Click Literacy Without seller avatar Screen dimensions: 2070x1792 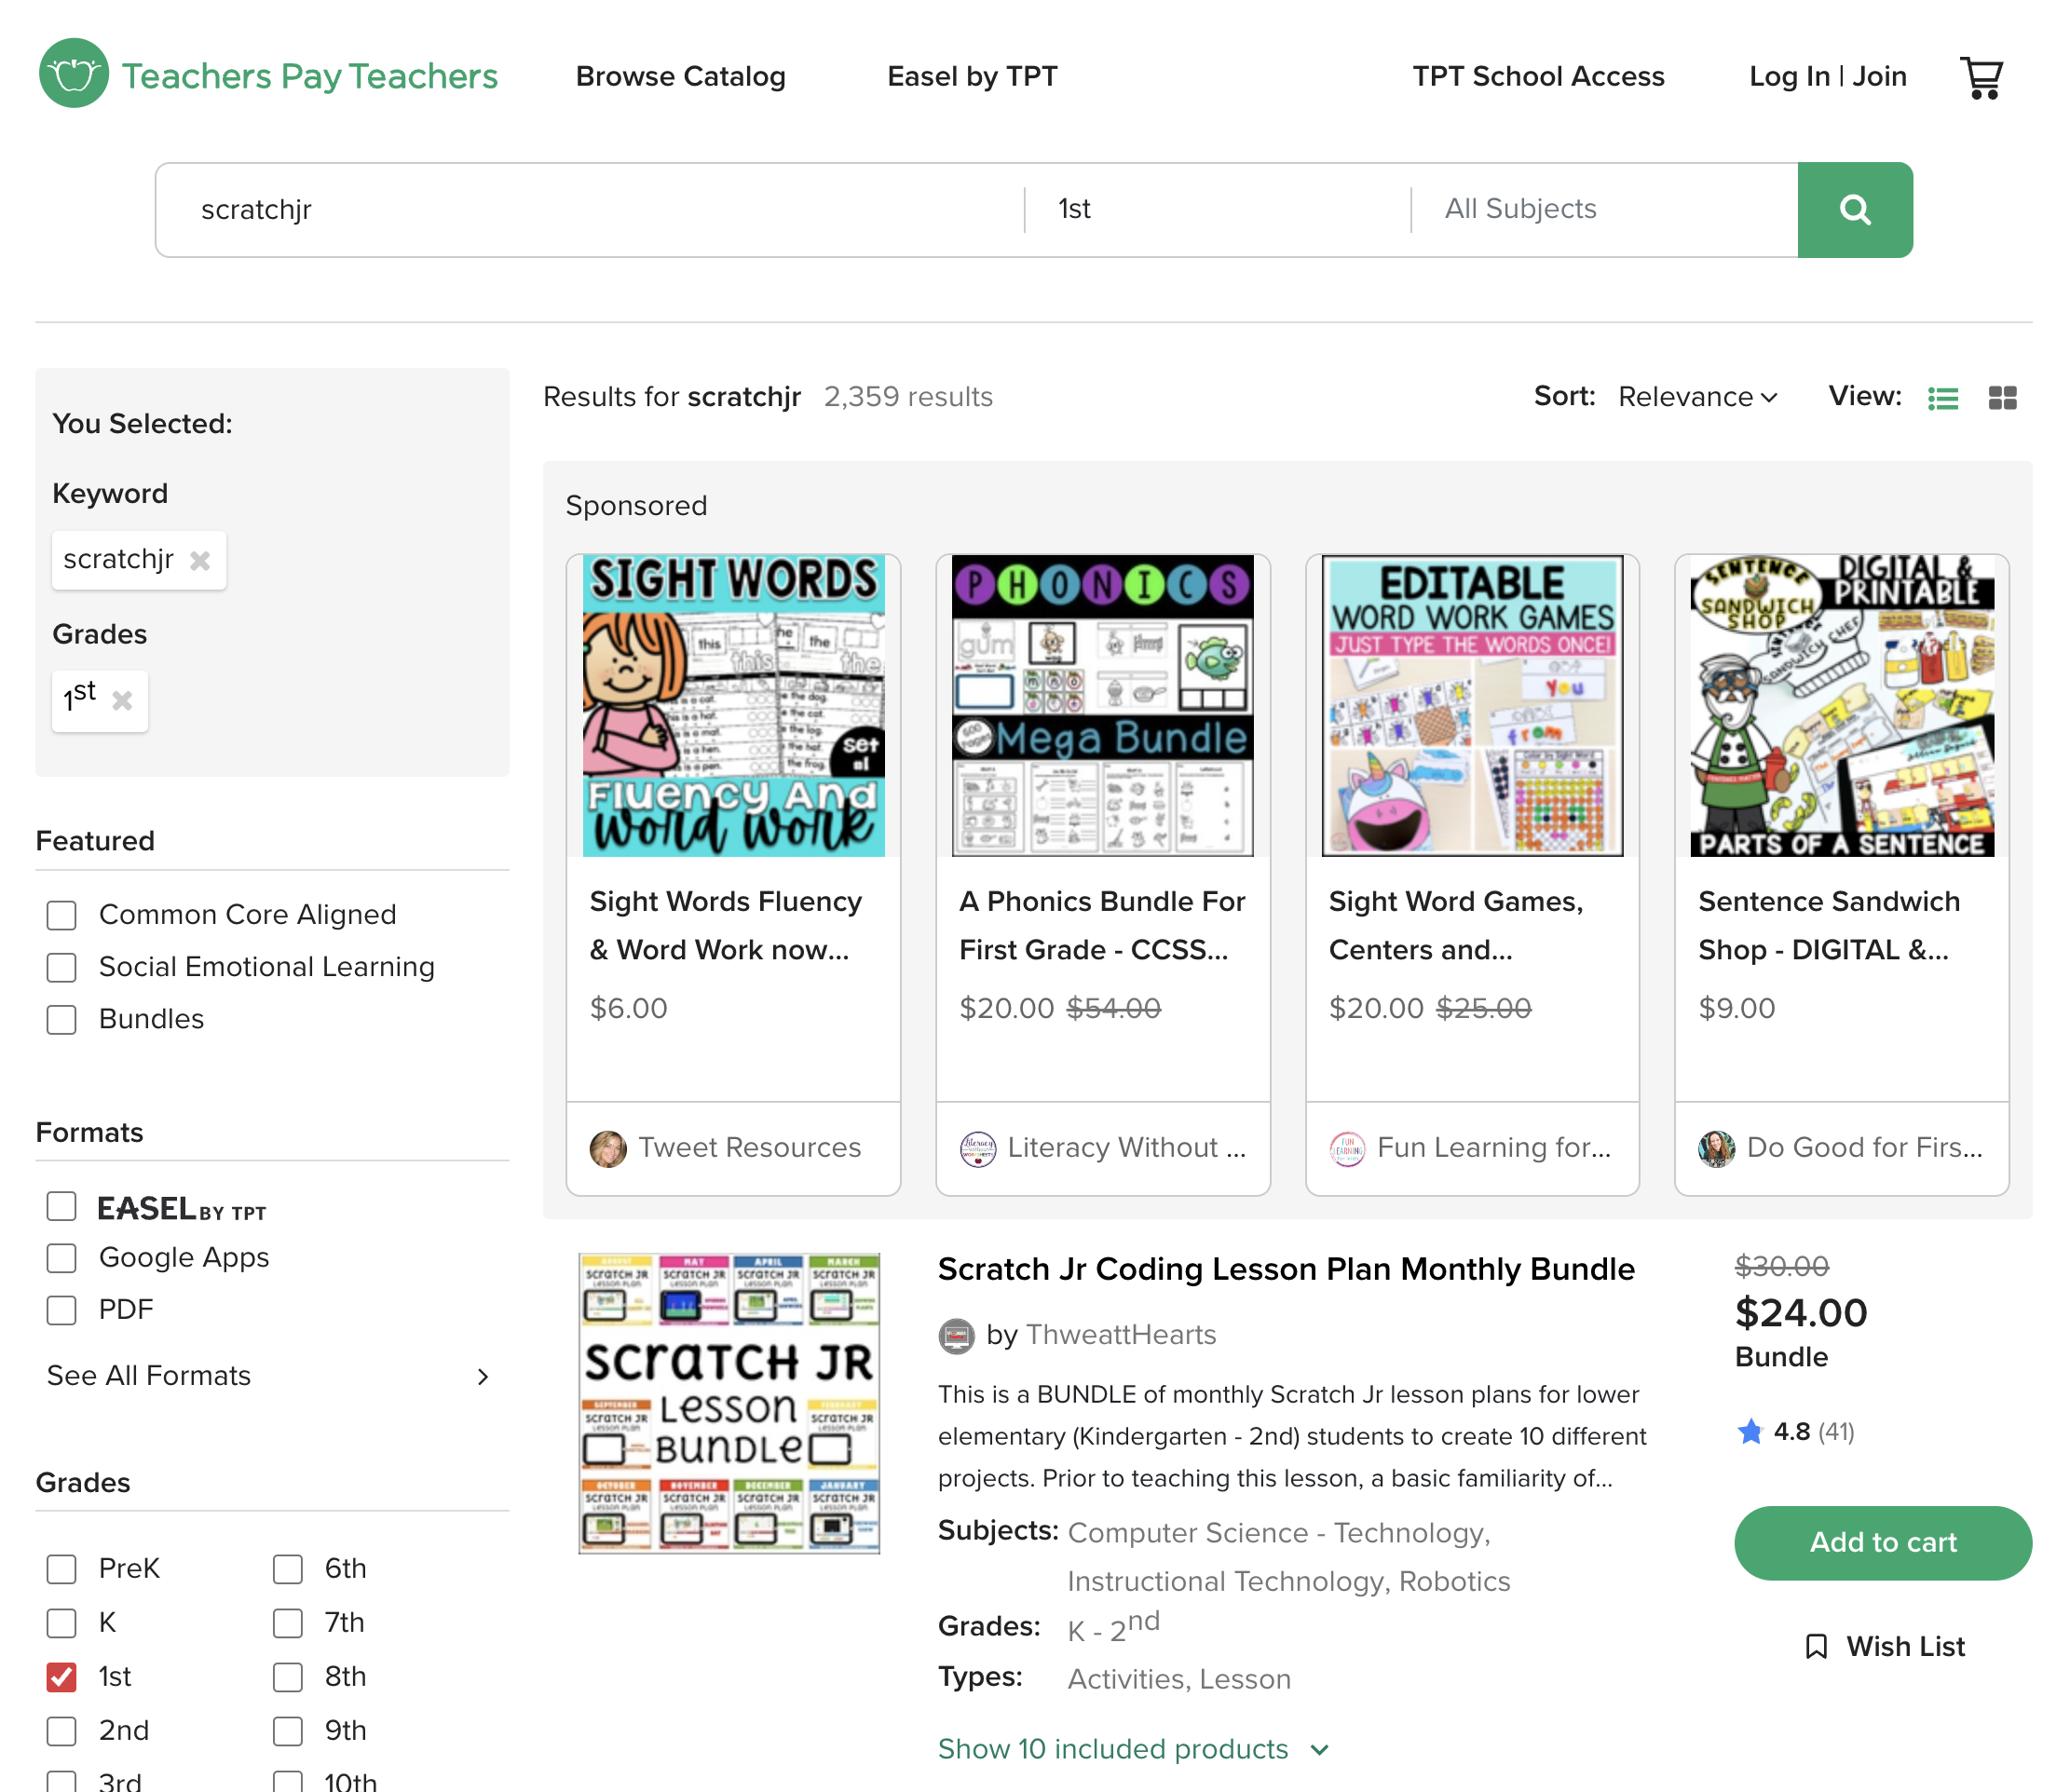[x=978, y=1148]
